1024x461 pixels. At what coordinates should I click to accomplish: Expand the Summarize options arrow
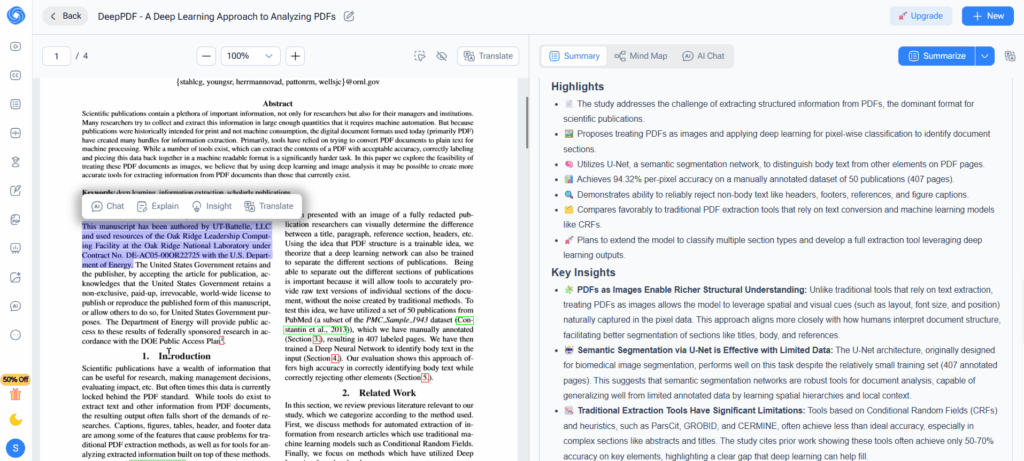tap(985, 56)
